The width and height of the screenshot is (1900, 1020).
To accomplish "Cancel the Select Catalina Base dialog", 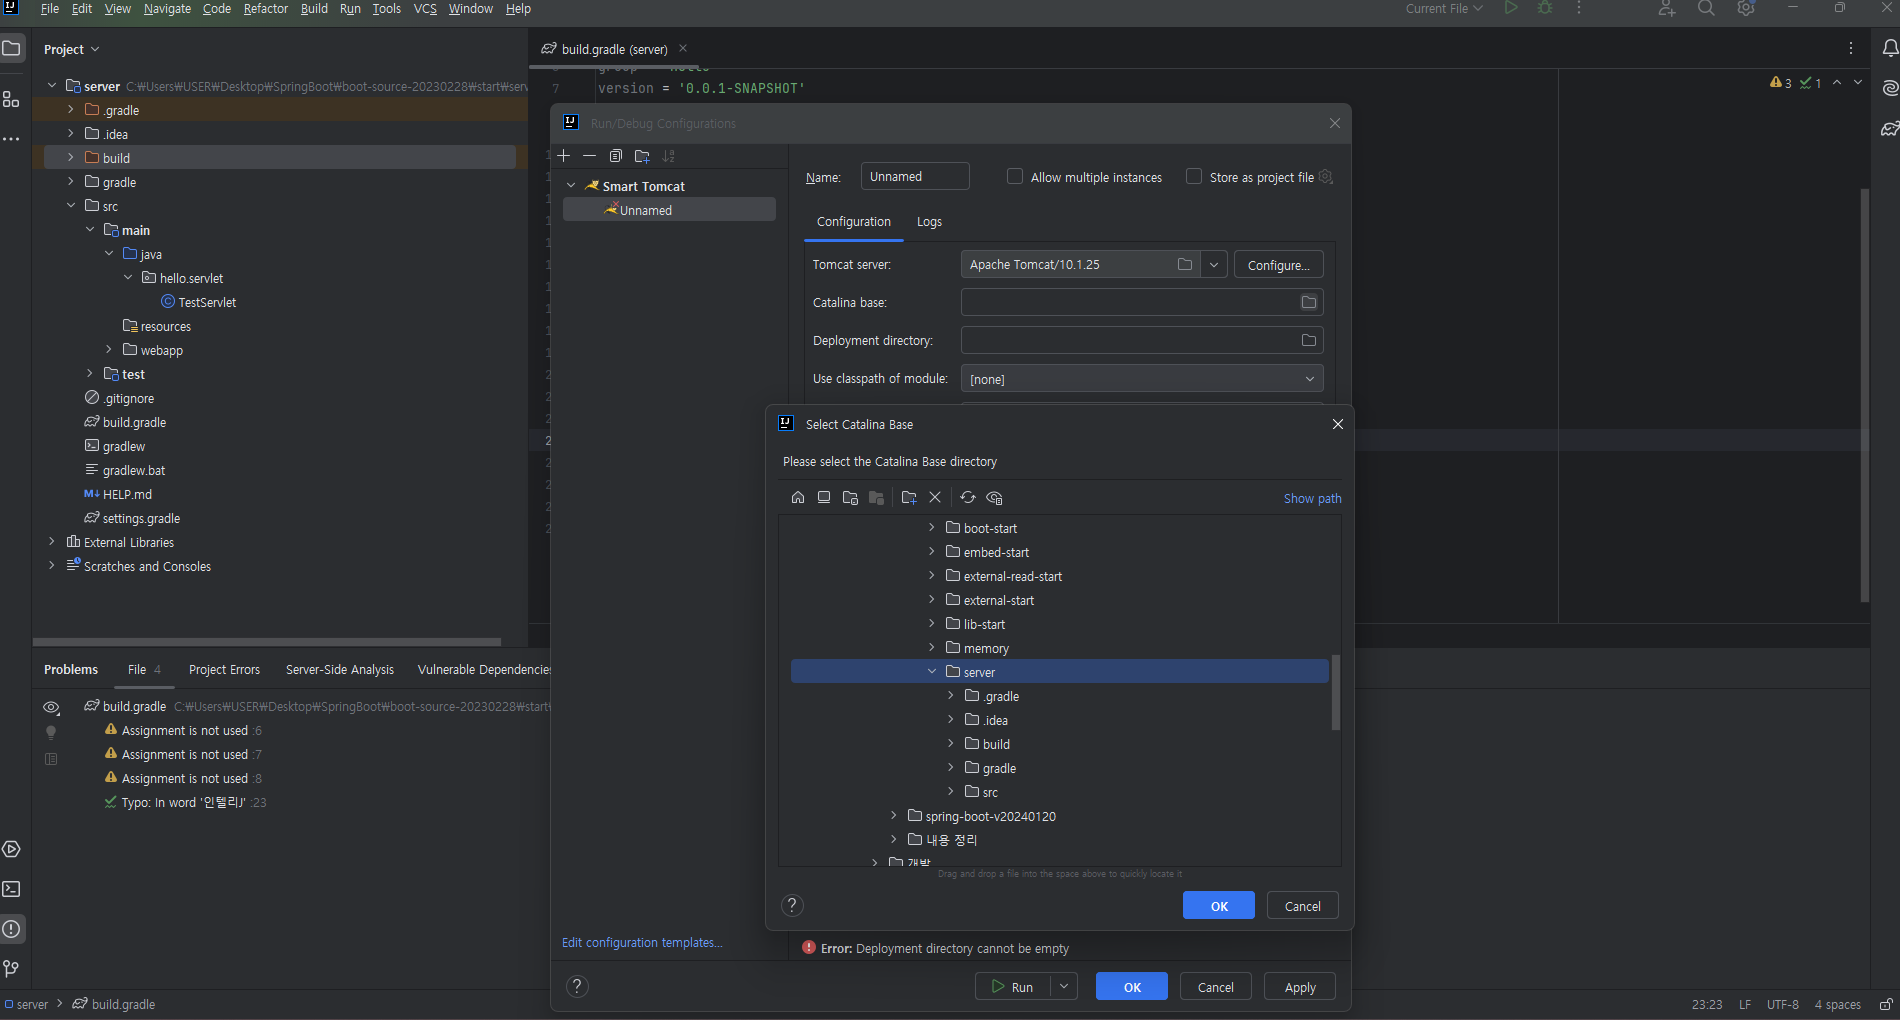I will click(1302, 906).
